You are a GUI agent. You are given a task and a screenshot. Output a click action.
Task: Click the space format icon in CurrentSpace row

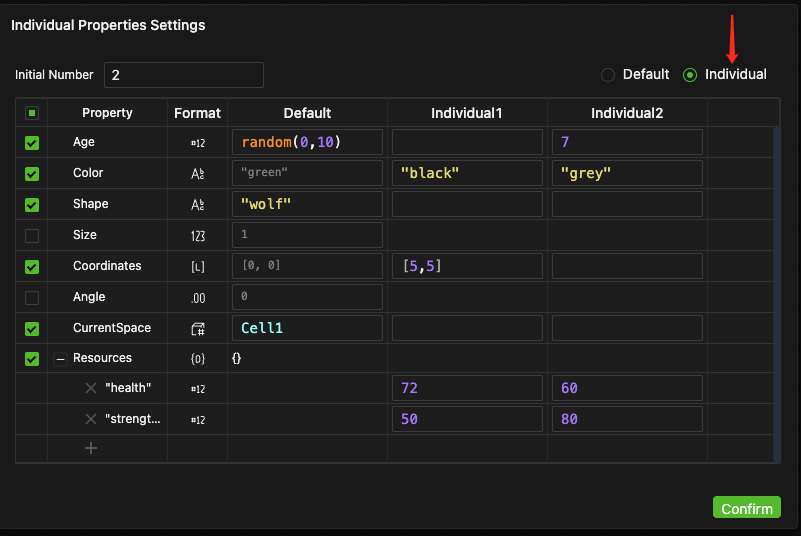[x=198, y=329]
